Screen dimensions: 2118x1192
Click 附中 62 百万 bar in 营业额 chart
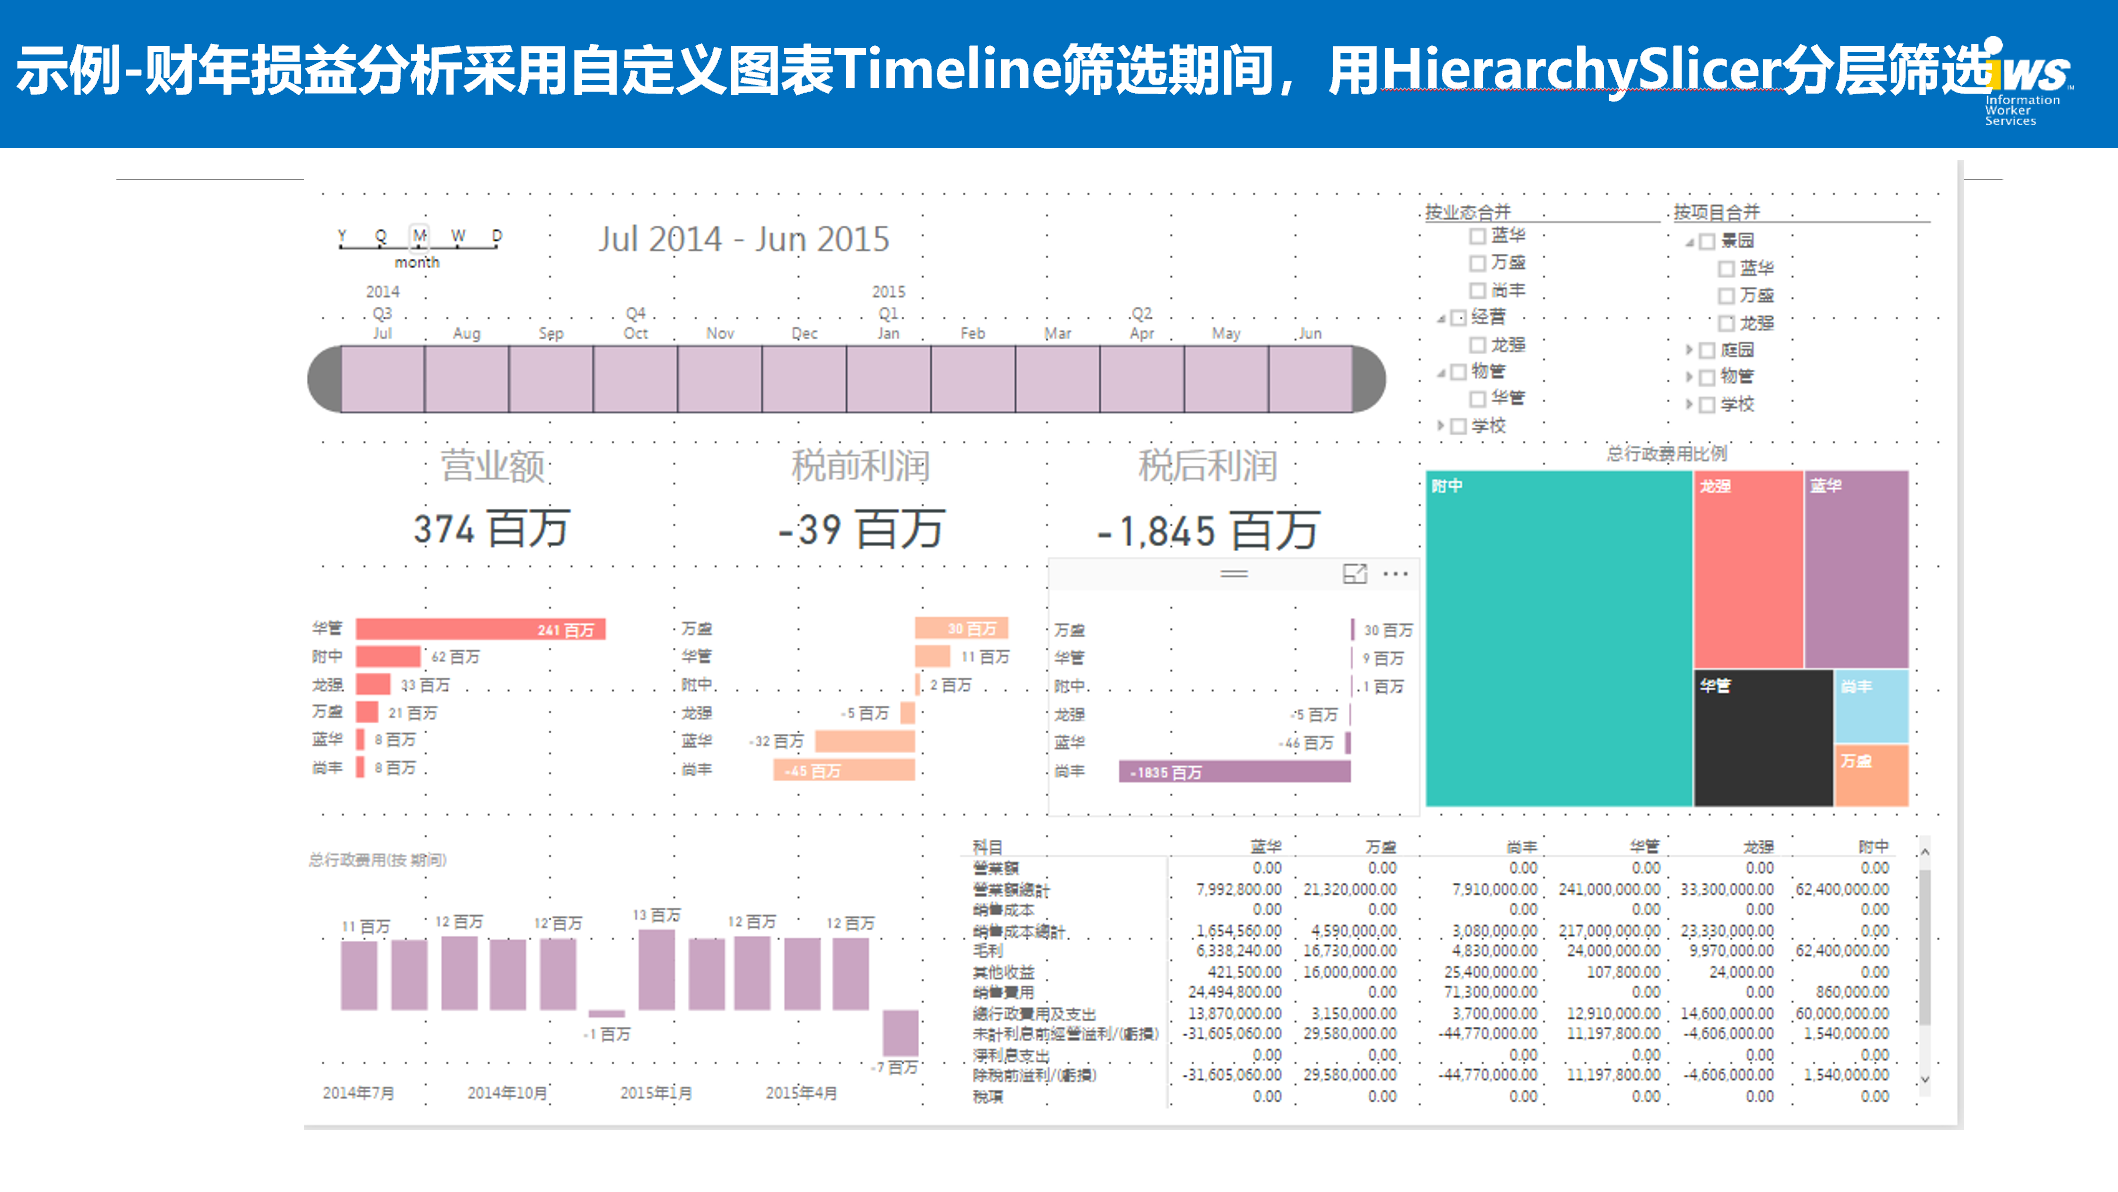[x=388, y=657]
